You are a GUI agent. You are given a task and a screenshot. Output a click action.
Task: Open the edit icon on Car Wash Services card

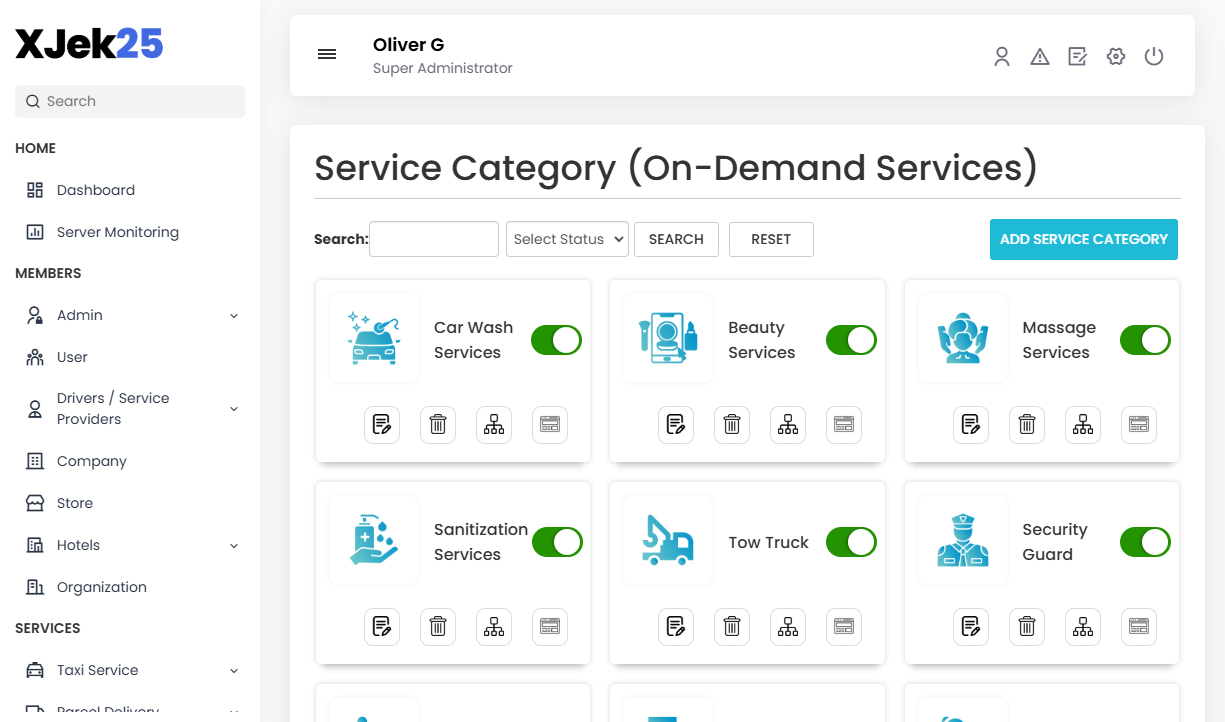coord(381,424)
